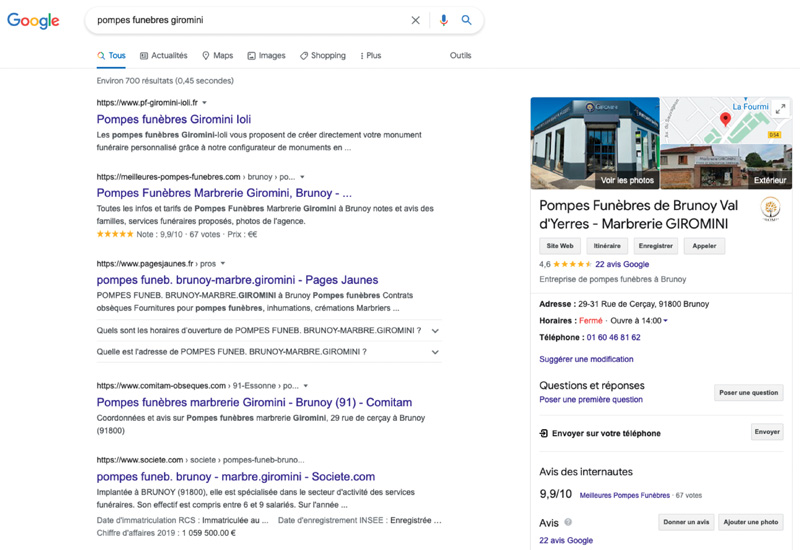This screenshot has width=800, height=550.
Task: Switch to the Actualités tab
Action: (x=164, y=56)
